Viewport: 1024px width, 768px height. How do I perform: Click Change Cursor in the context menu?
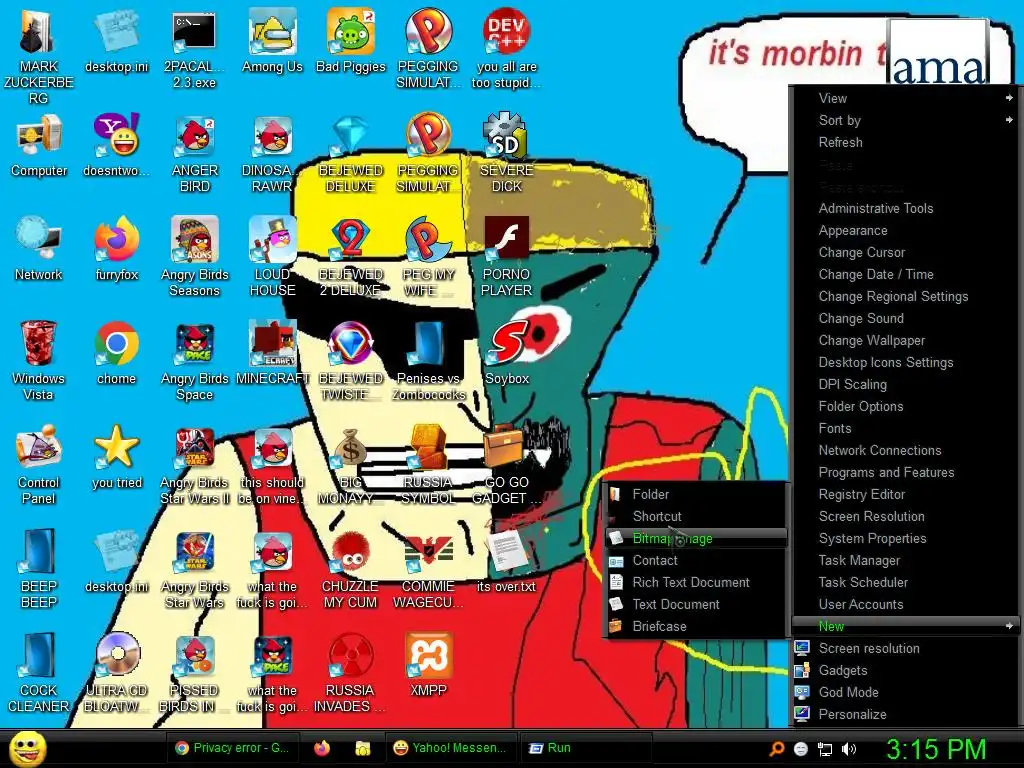904,252
